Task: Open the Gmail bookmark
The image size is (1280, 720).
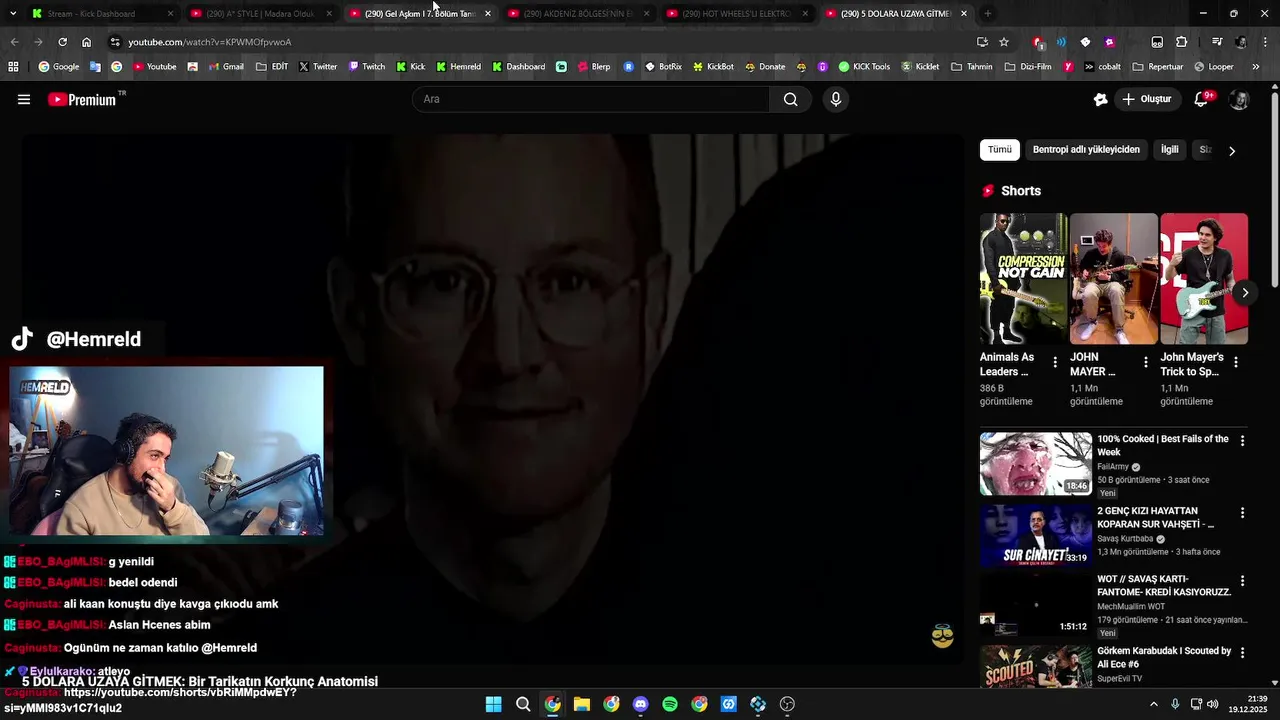Action: click(x=225, y=67)
